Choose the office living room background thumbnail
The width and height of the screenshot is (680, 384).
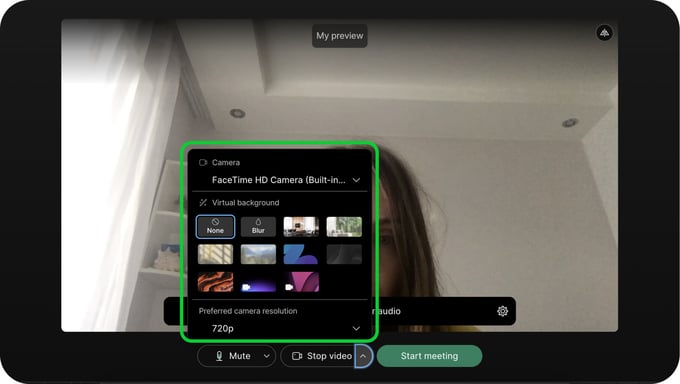click(301, 226)
